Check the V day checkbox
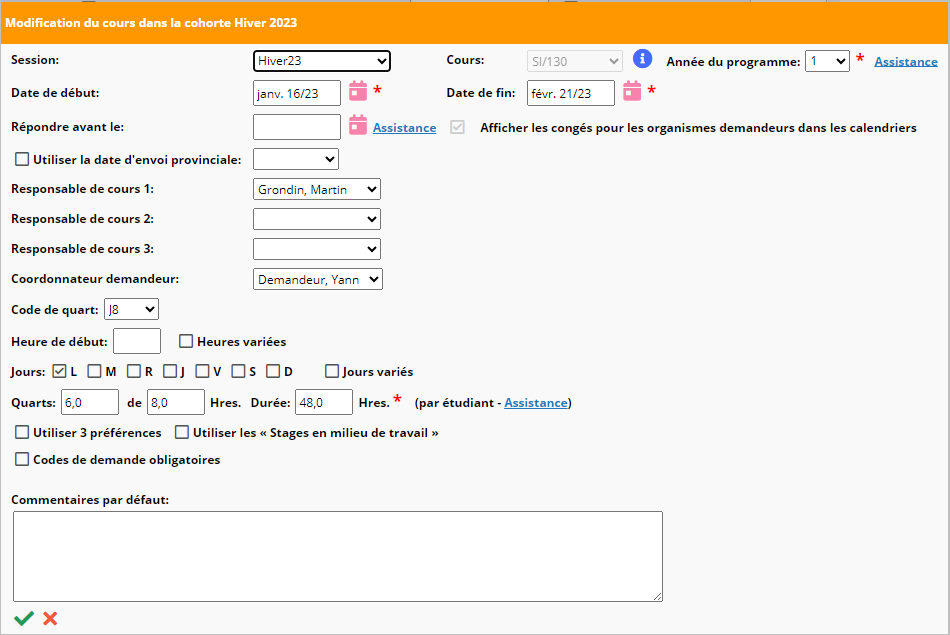Screen dimensions: 950x635 coord(202,371)
